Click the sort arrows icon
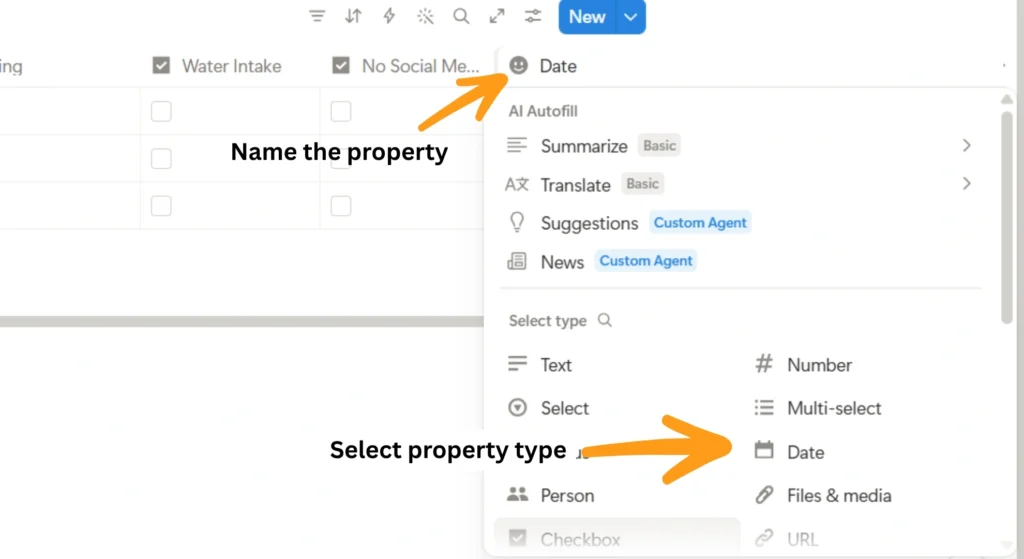 [x=353, y=16]
